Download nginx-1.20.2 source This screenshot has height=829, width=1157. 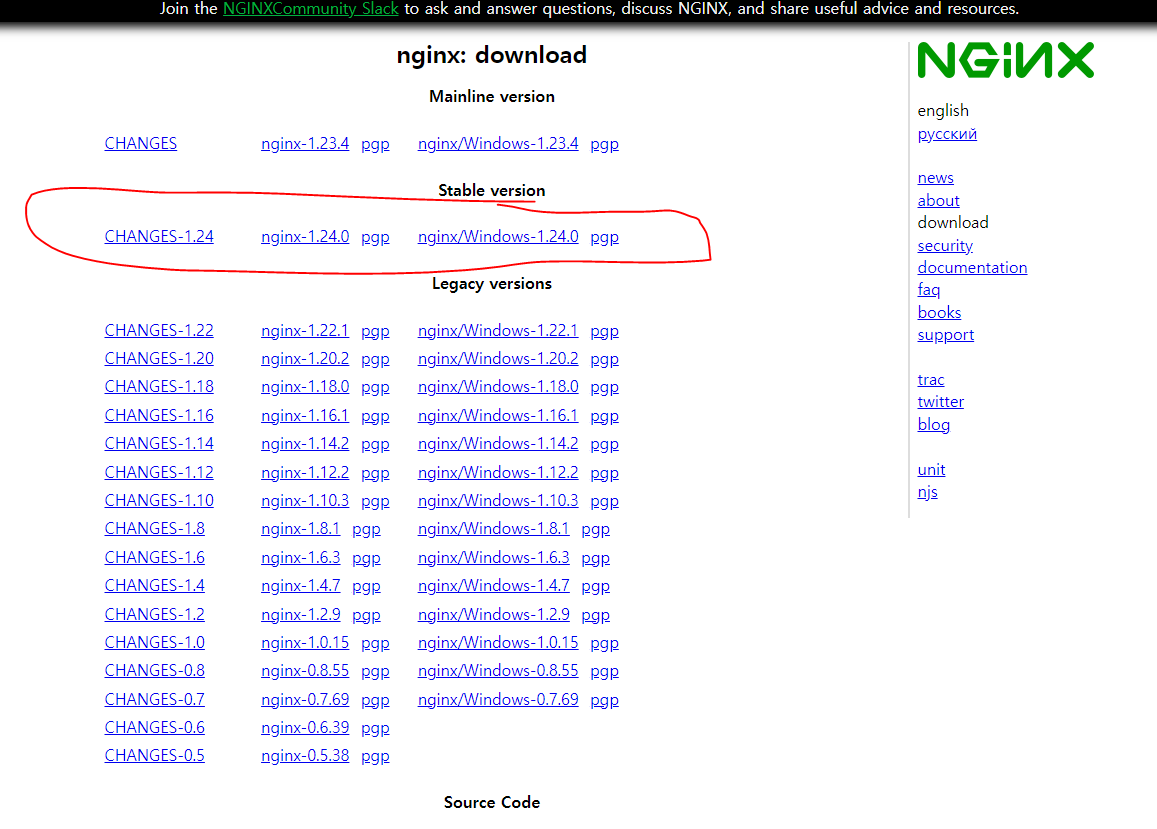coord(305,358)
